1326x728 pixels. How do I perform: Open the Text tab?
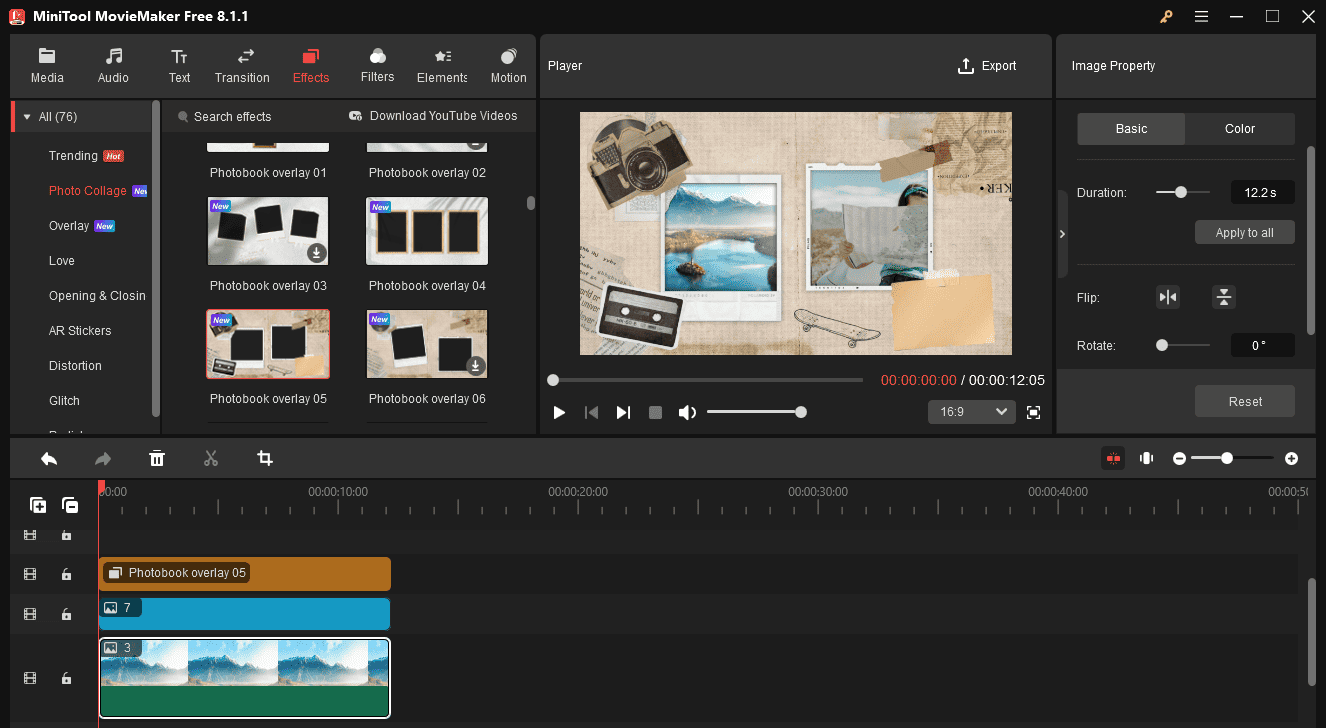coord(179,66)
